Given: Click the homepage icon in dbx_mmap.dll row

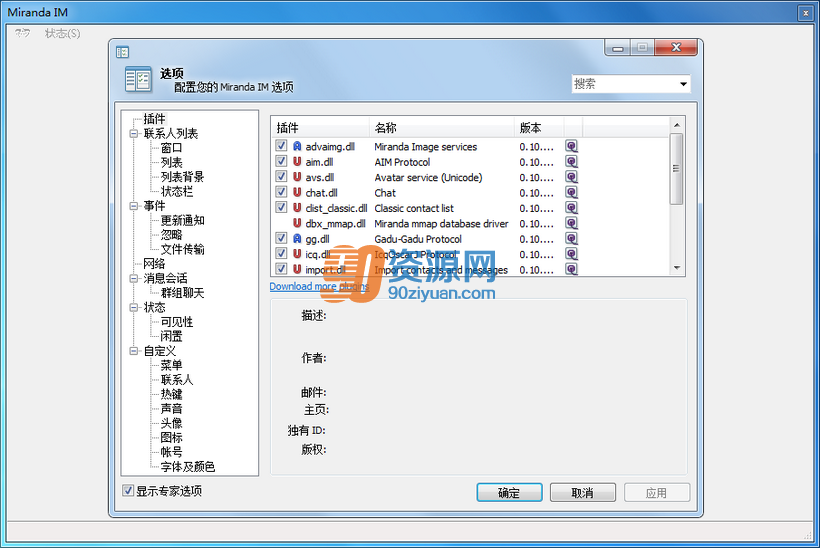Looking at the screenshot, I should click(x=572, y=223).
